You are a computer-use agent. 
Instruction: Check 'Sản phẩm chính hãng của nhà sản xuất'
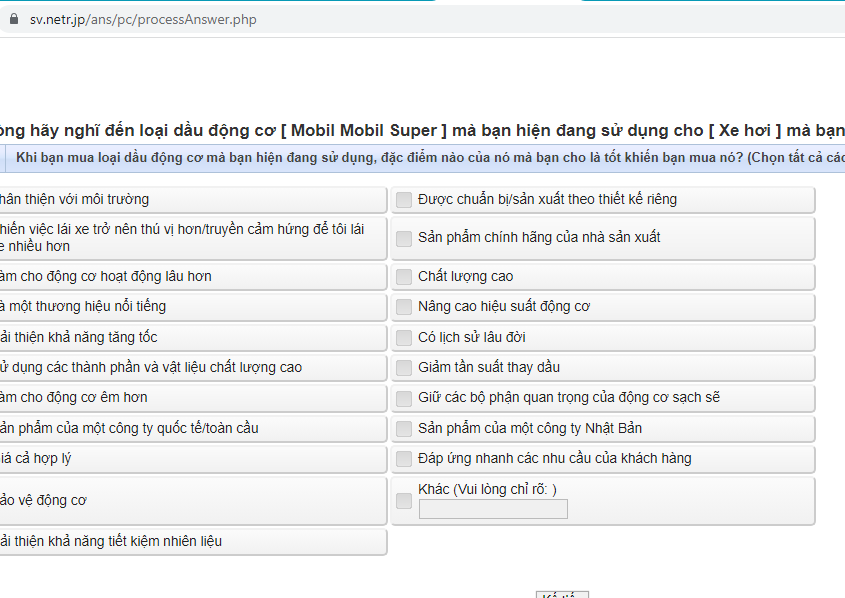click(404, 238)
